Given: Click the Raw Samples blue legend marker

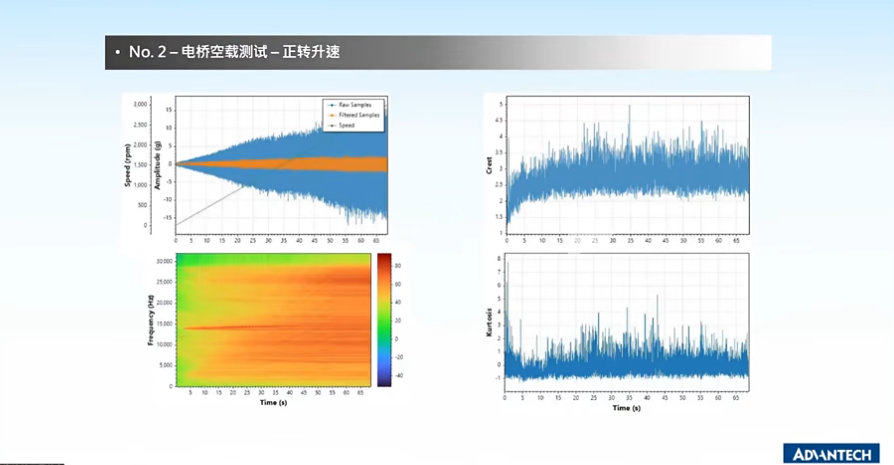Looking at the screenshot, I should coord(332,105).
